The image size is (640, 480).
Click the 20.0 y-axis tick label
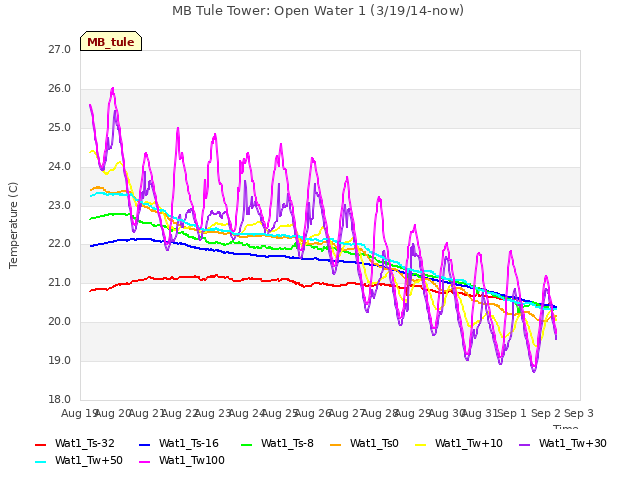(x=59, y=322)
